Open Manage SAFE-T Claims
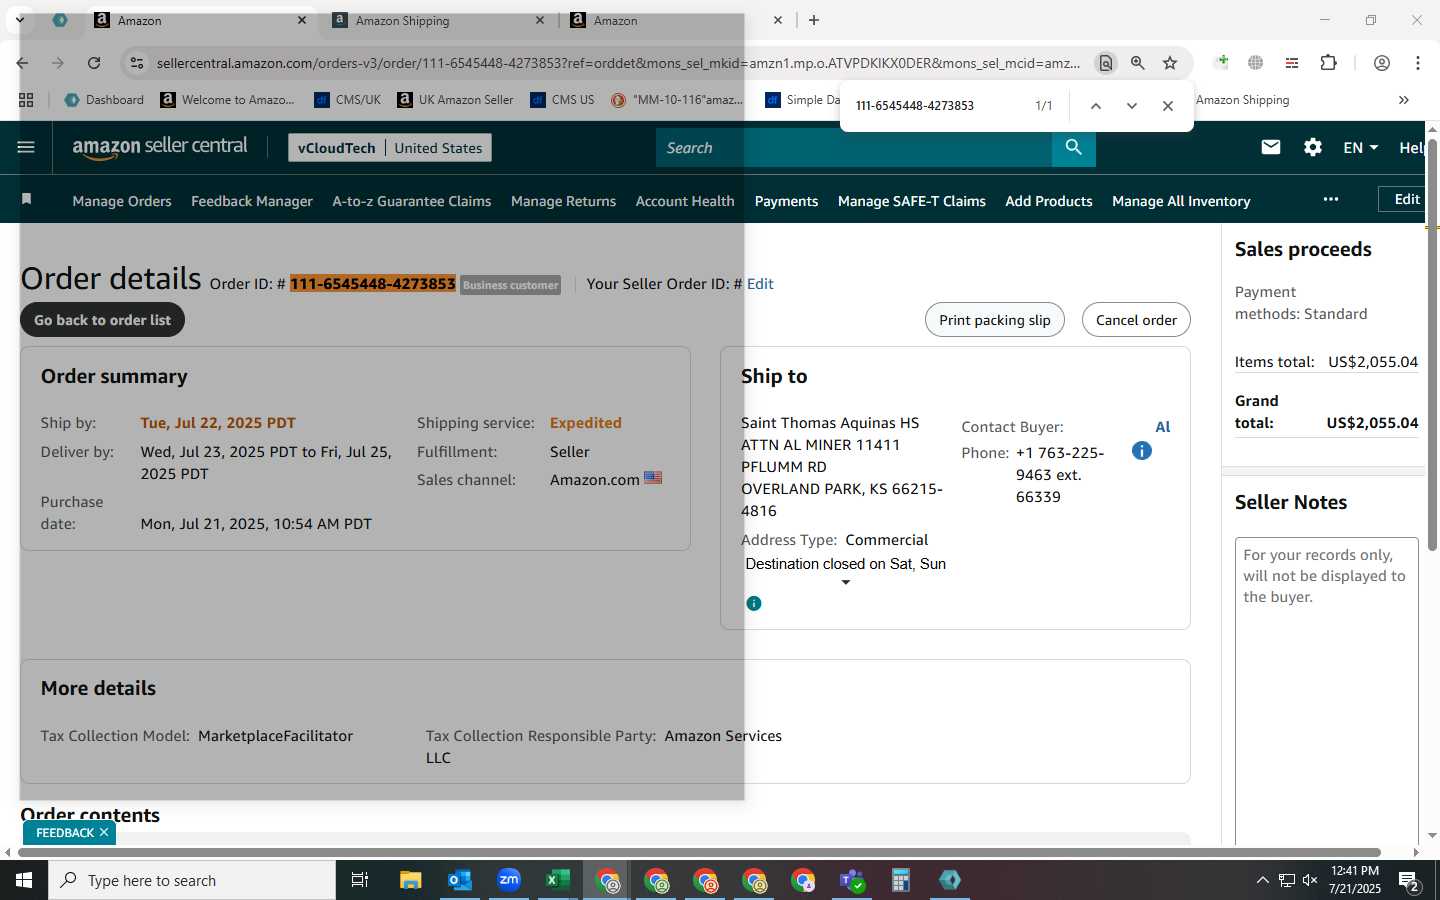 [912, 201]
